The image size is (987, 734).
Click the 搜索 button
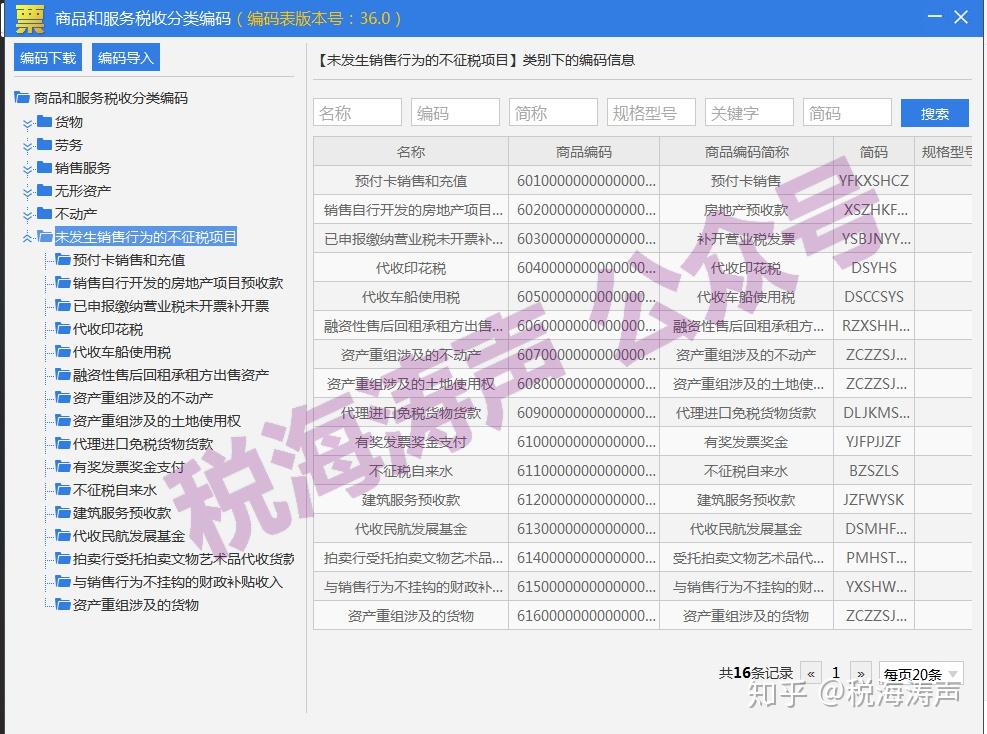935,113
